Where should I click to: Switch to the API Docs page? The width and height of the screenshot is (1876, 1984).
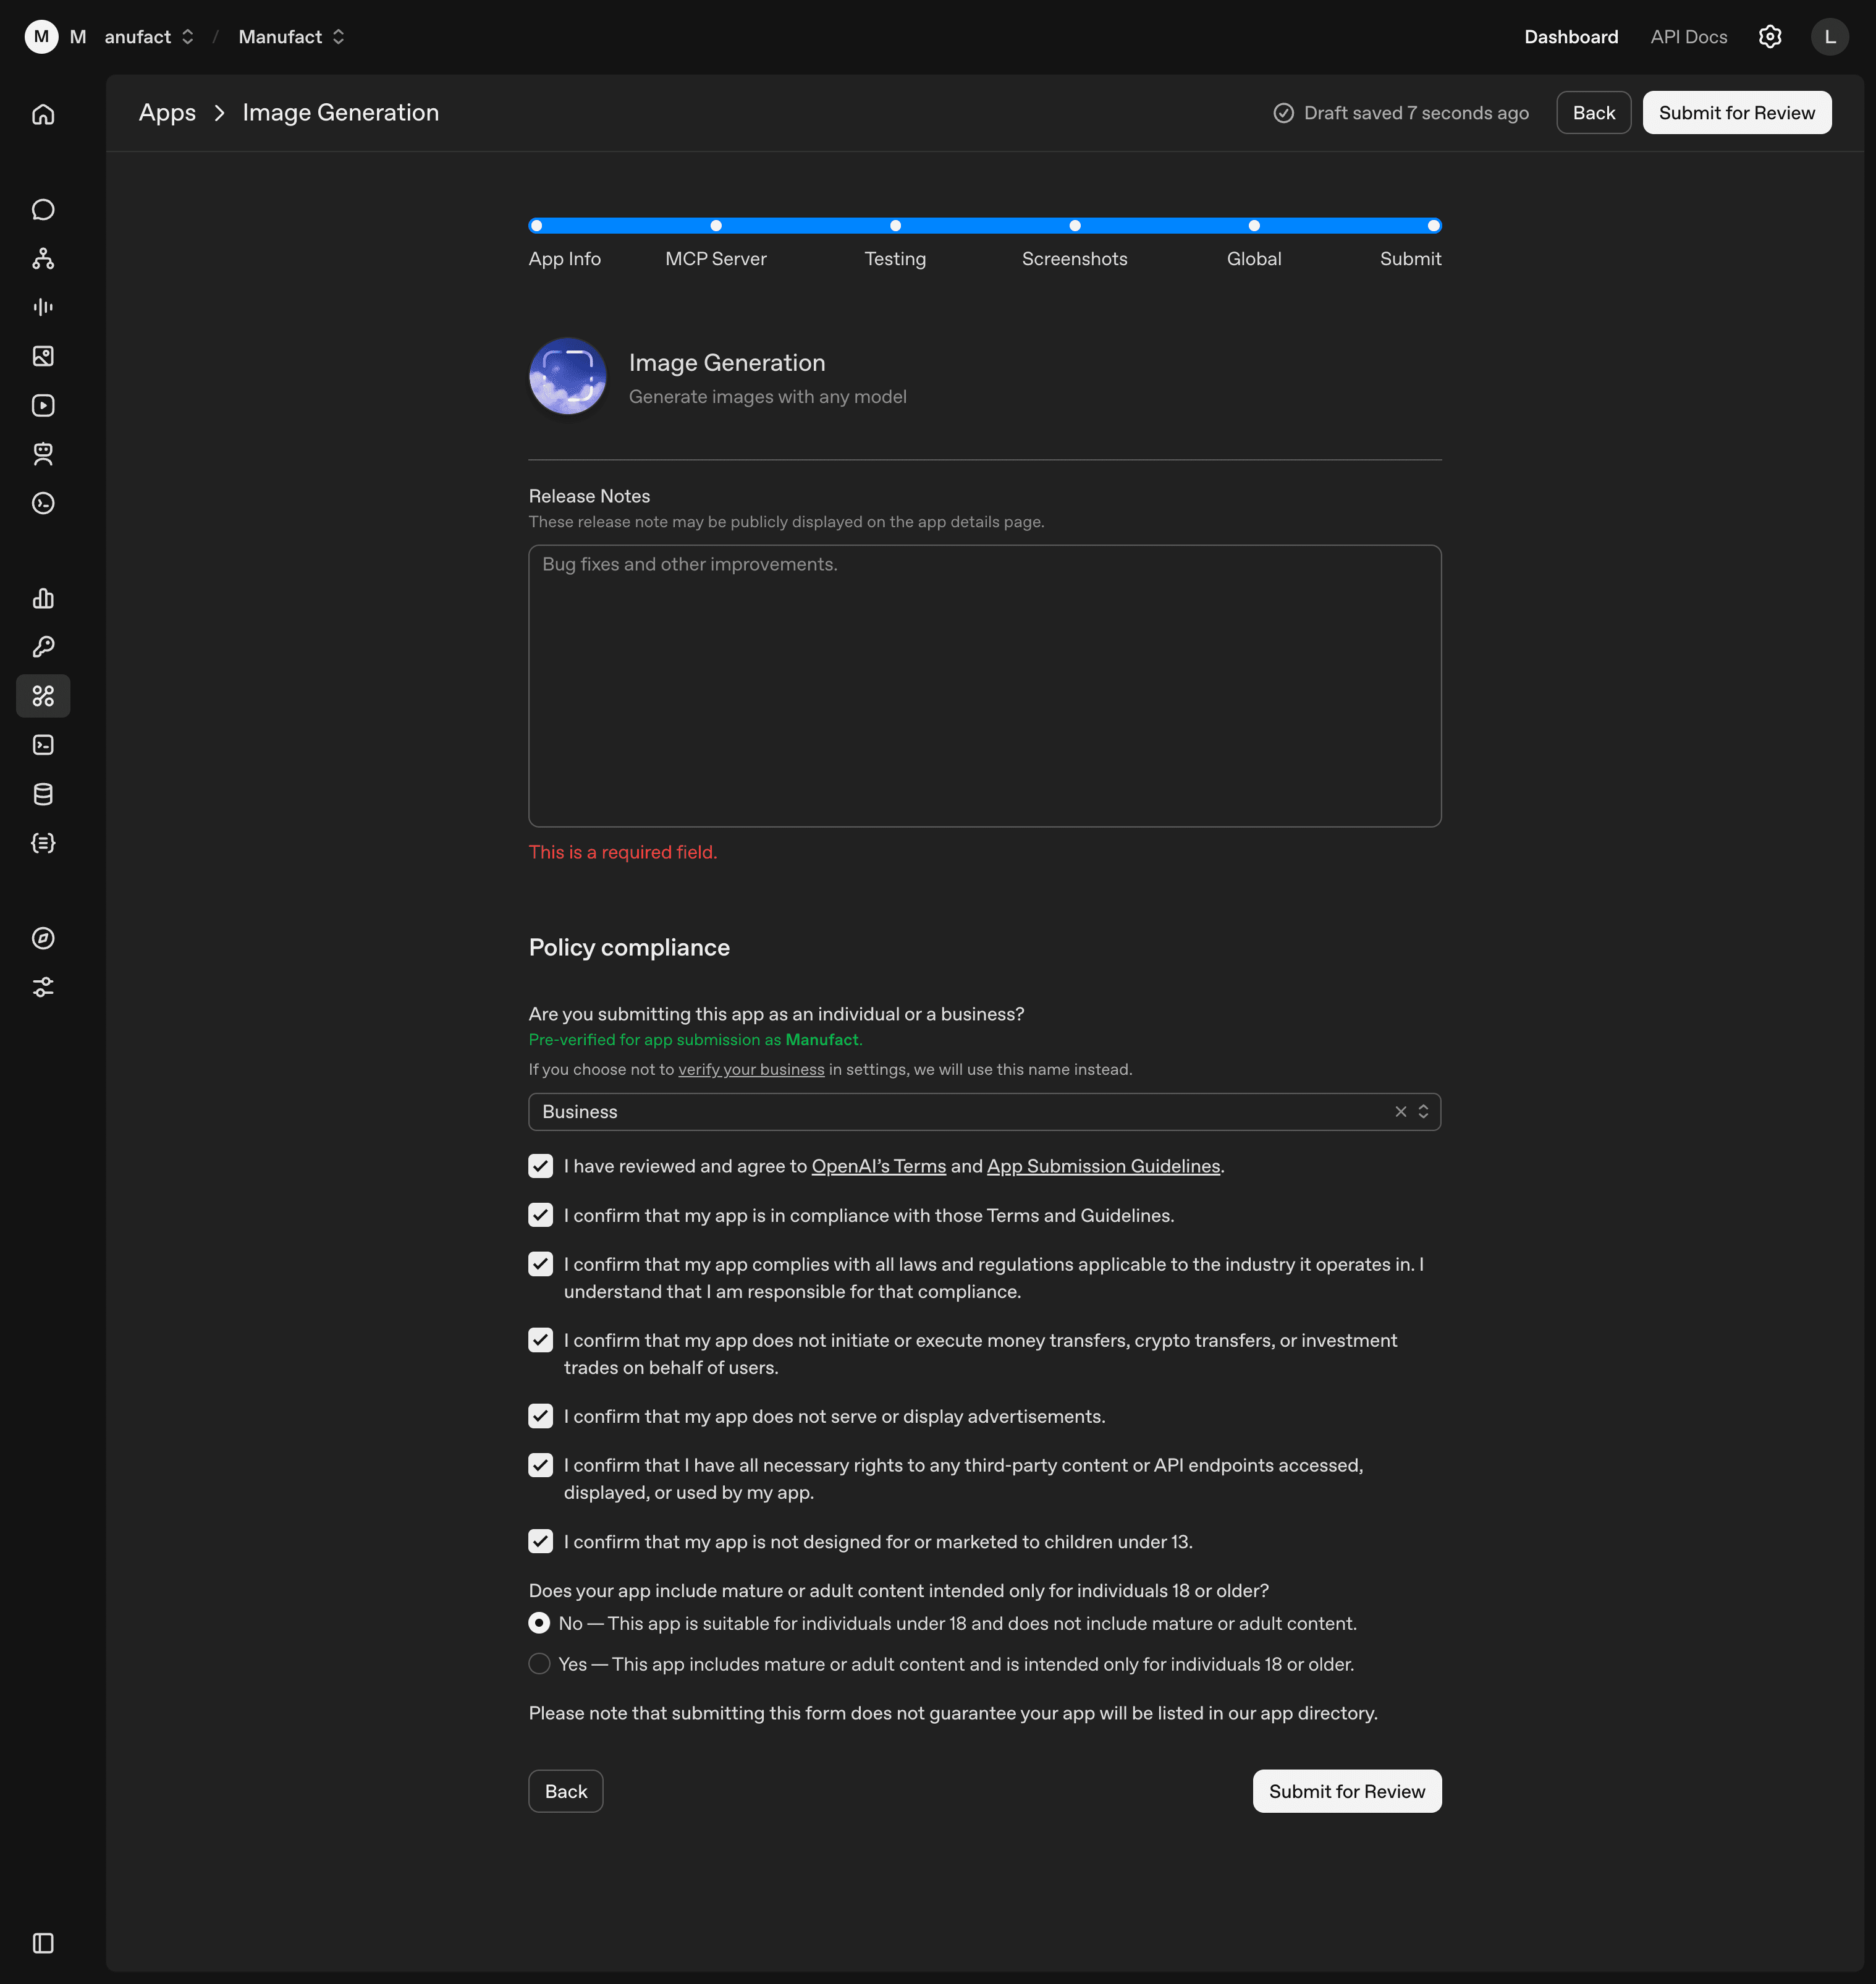[x=1688, y=36]
